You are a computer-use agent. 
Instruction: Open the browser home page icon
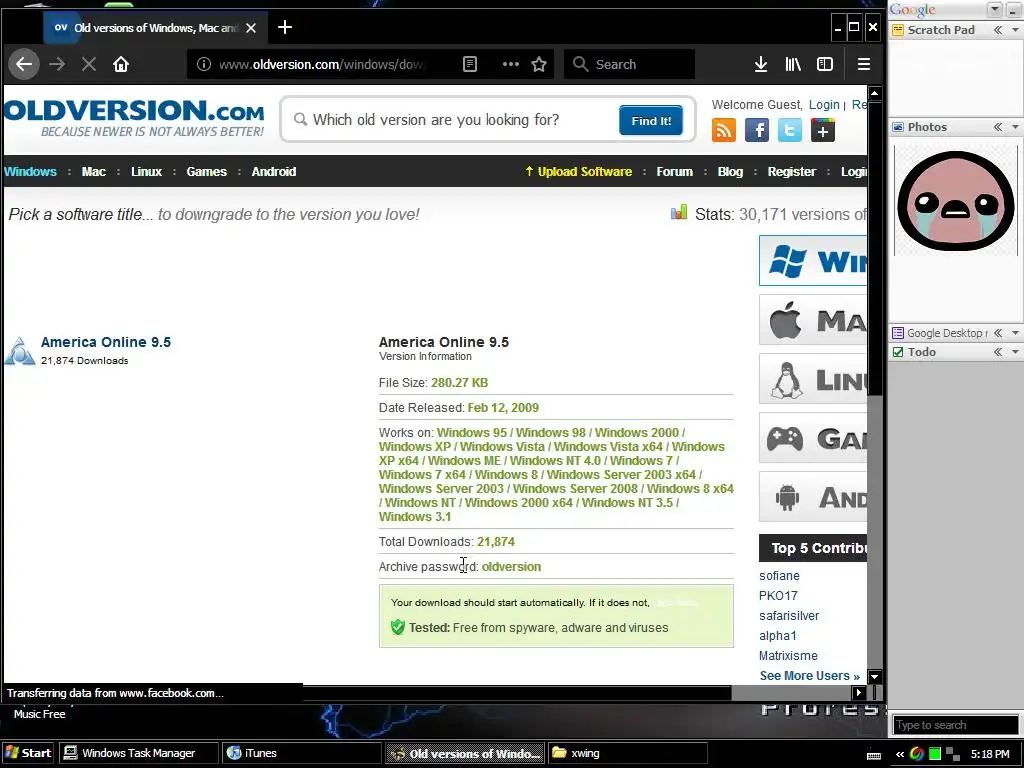pyautogui.click(x=121, y=64)
